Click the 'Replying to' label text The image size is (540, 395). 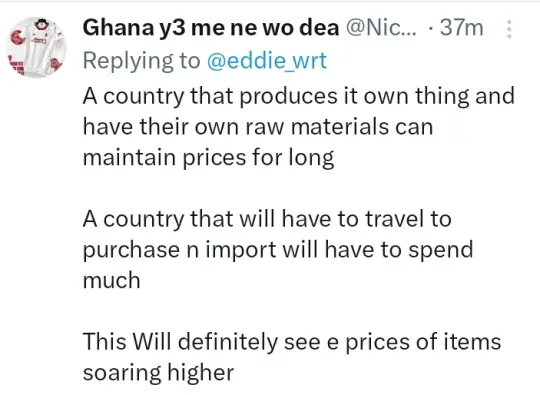pos(142,61)
